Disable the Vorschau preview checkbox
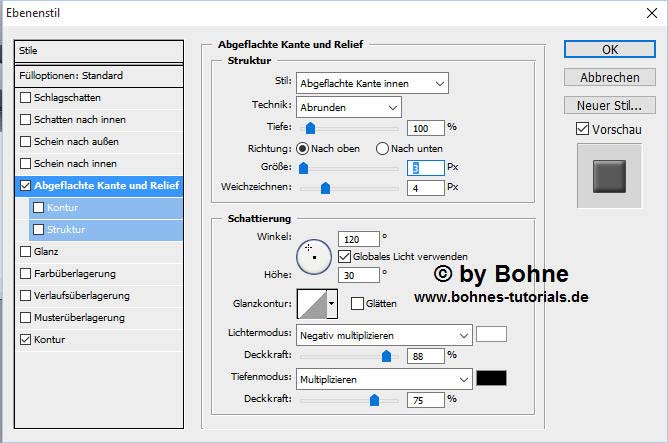Image resolution: width=668 pixels, height=443 pixels. (x=583, y=130)
